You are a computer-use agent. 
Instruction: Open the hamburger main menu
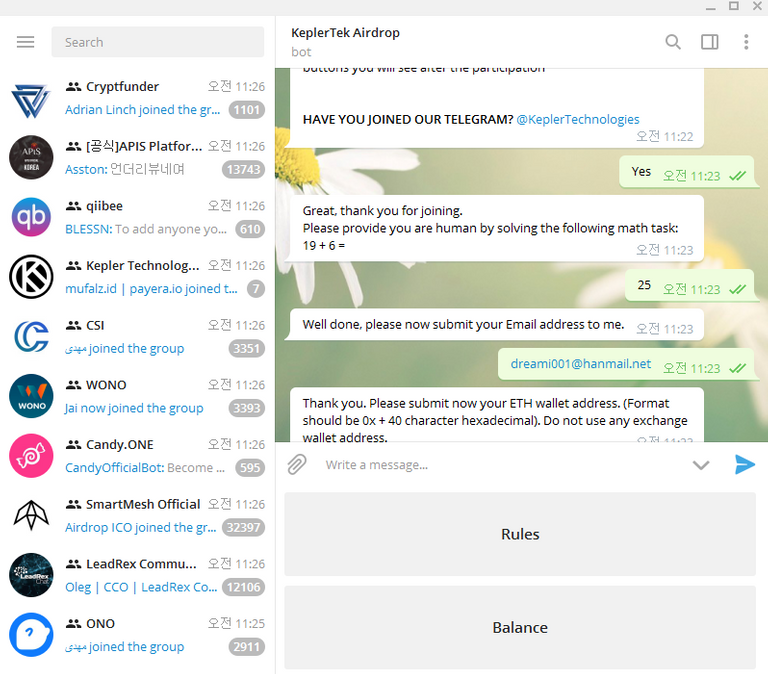(25, 42)
